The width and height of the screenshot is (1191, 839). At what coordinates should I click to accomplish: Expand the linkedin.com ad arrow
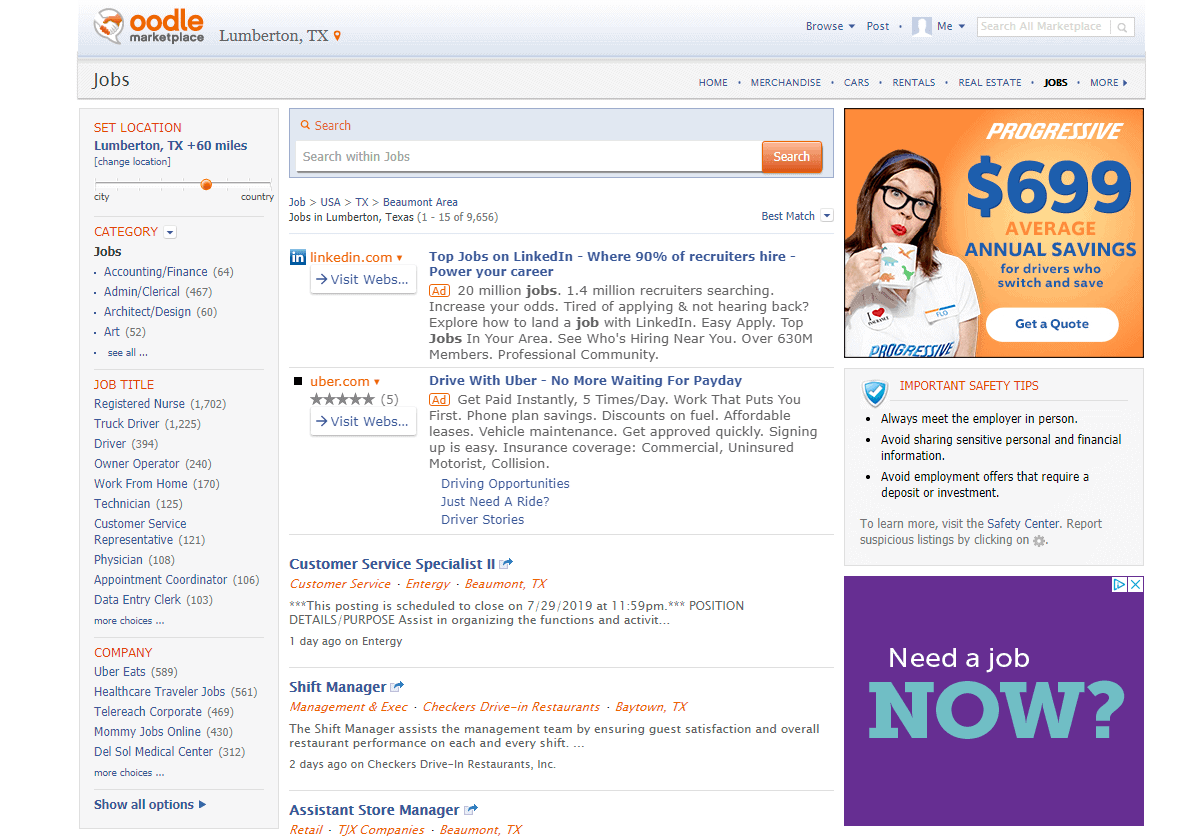point(400,258)
